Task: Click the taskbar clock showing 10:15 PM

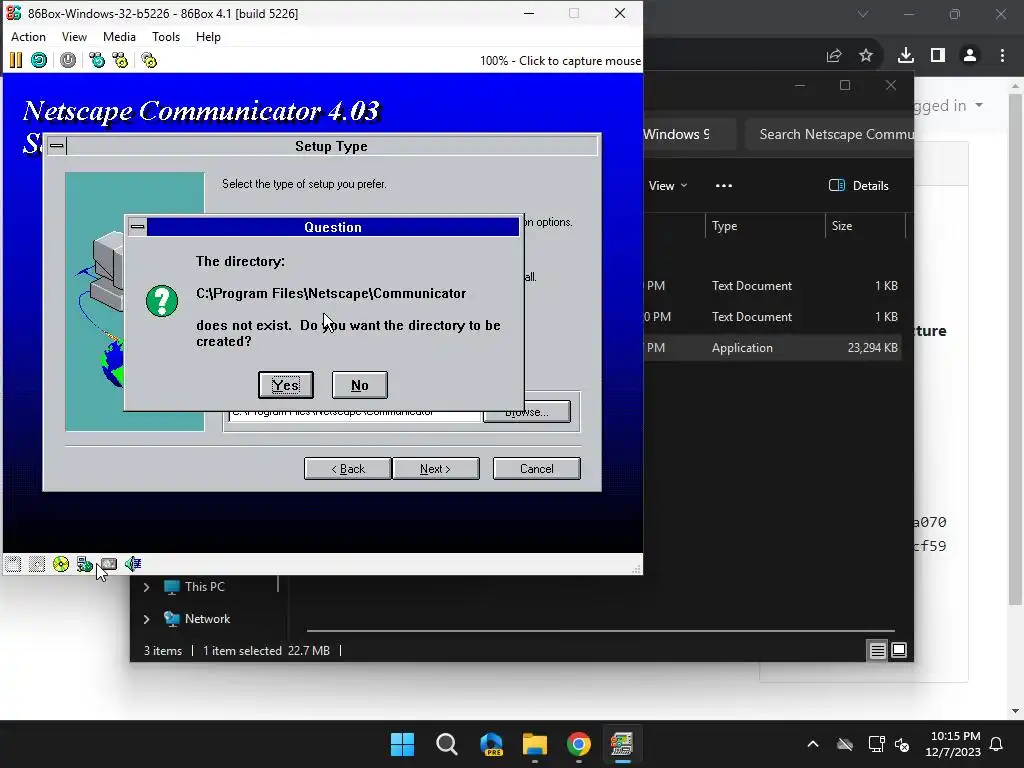Action: (x=953, y=744)
